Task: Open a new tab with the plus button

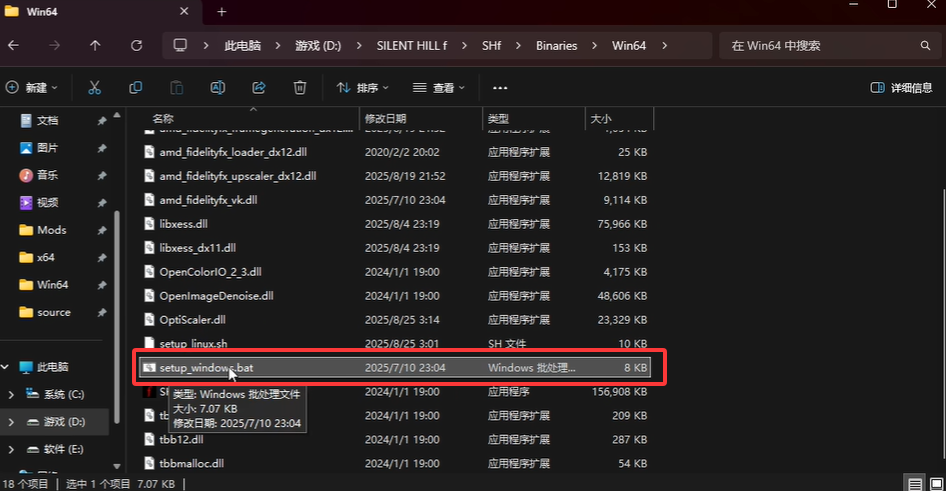Action: (x=221, y=12)
